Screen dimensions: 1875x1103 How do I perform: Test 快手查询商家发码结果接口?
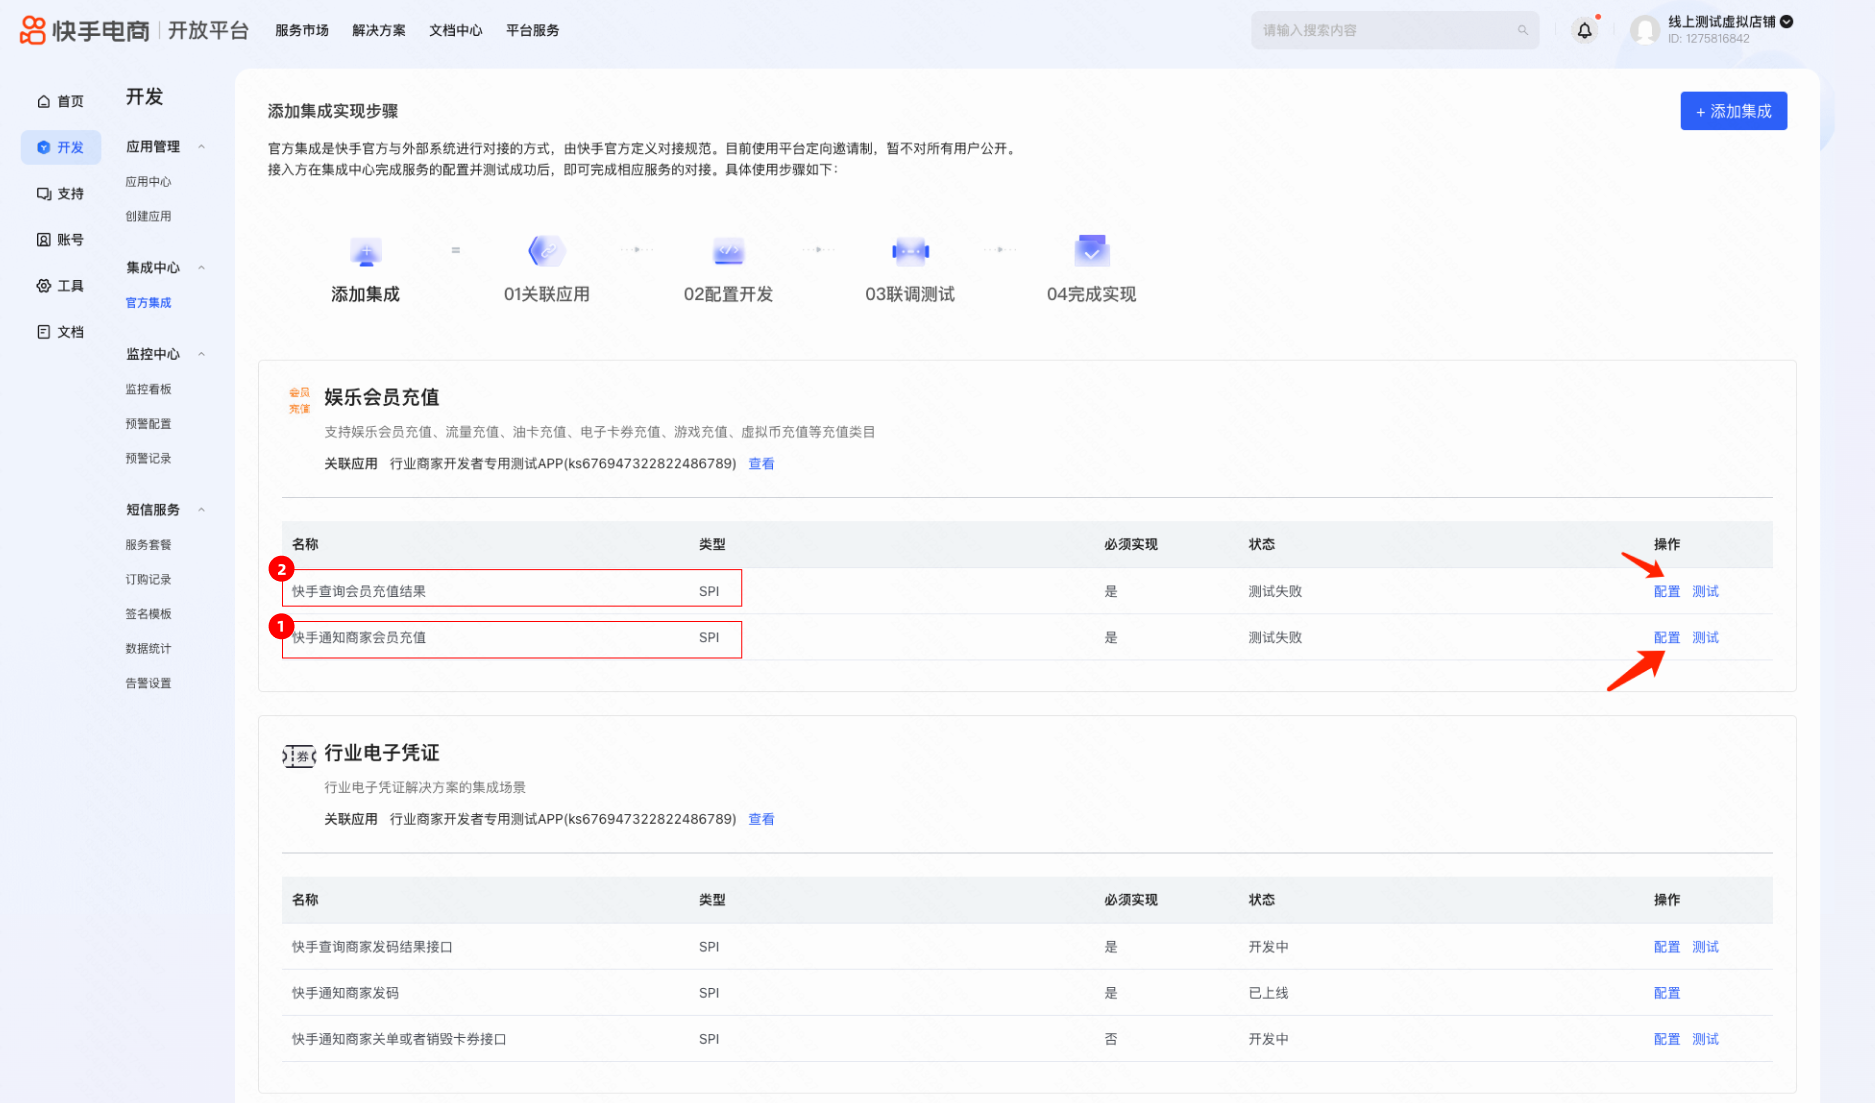(1705, 947)
